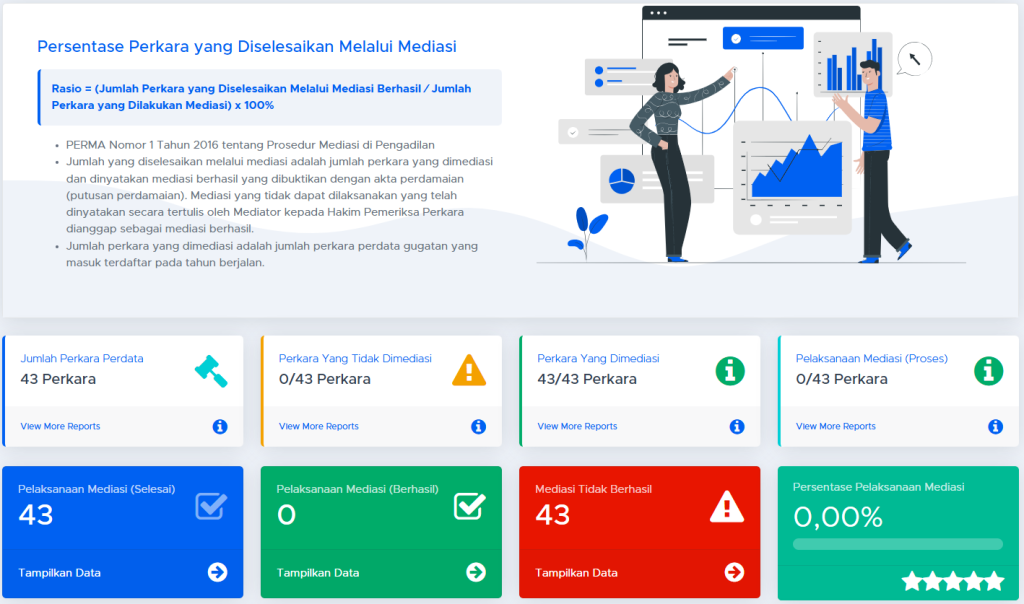1024x604 pixels.
Task: Click blue info icon under Perkara Yang Dimediasi
Action: (x=737, y=427)
